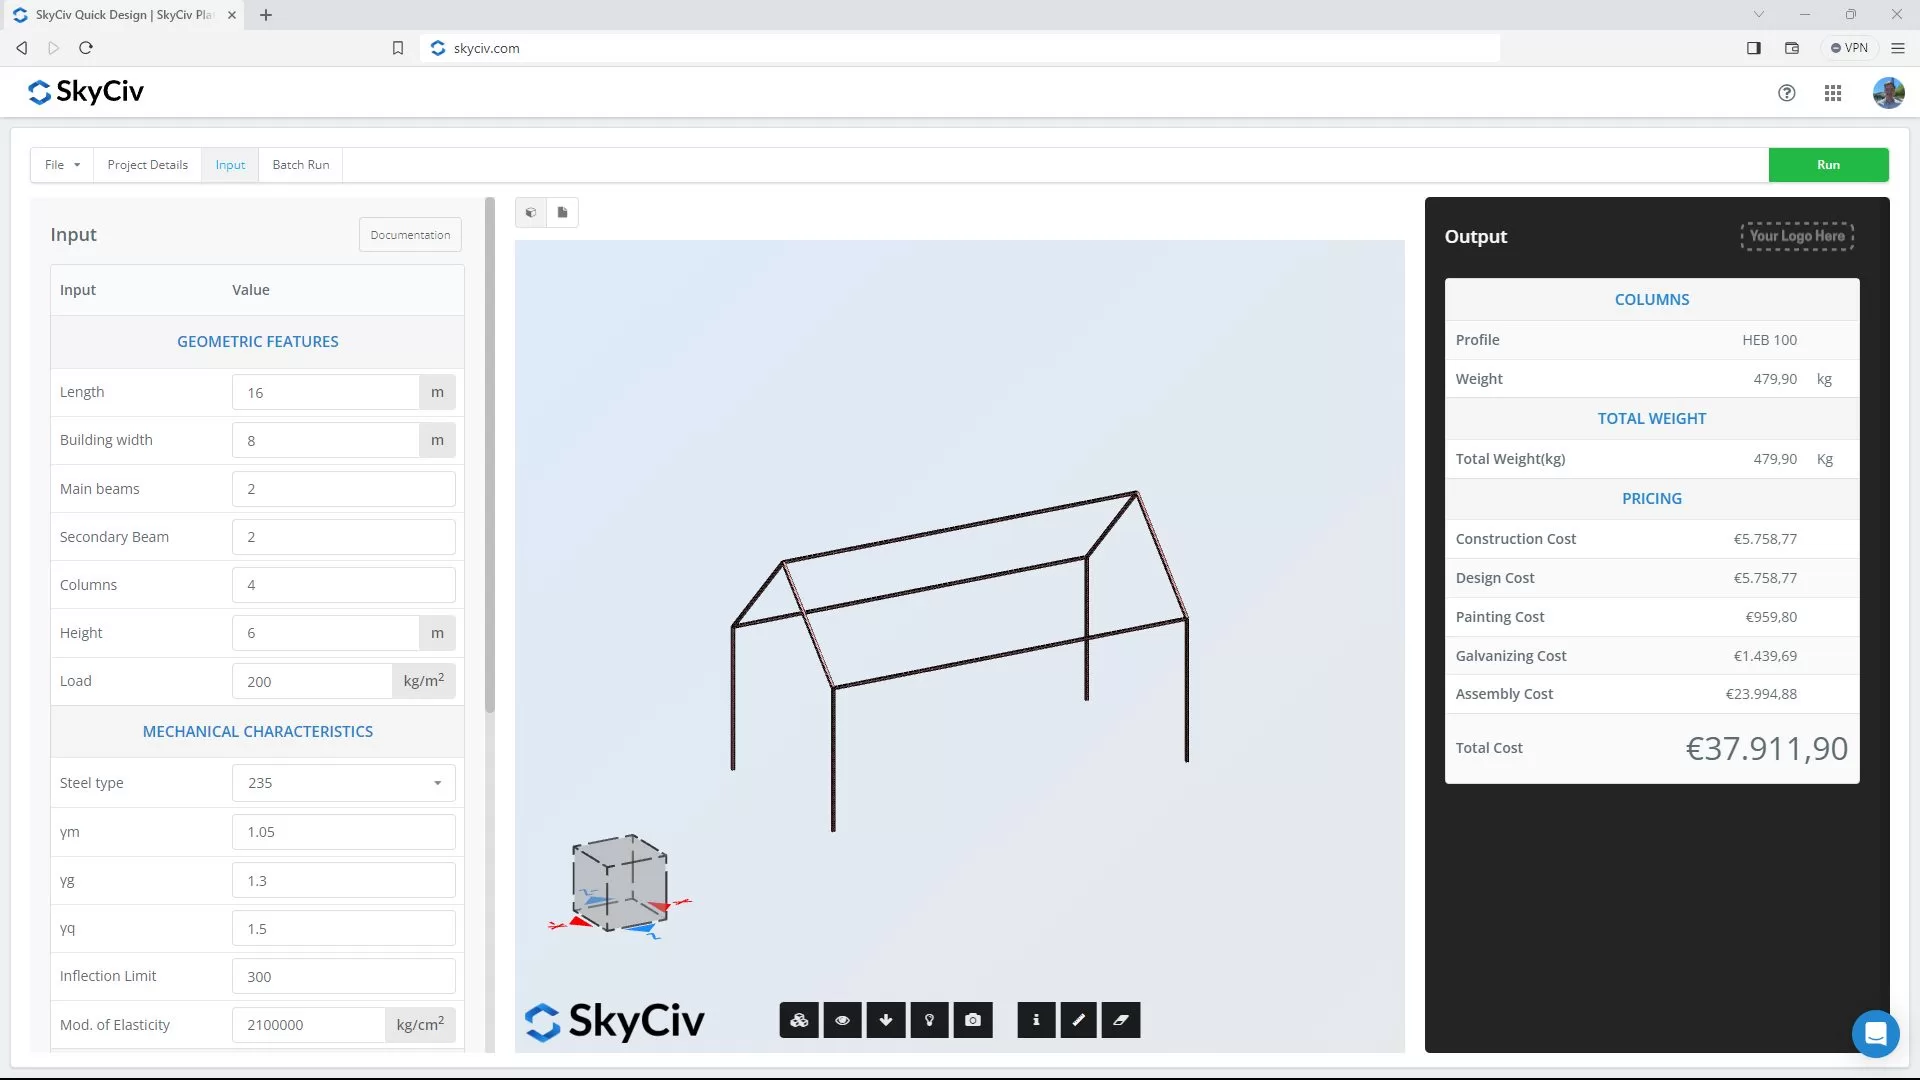
Task: Open the browser tab search chevron
Action: click(1759, 15)
